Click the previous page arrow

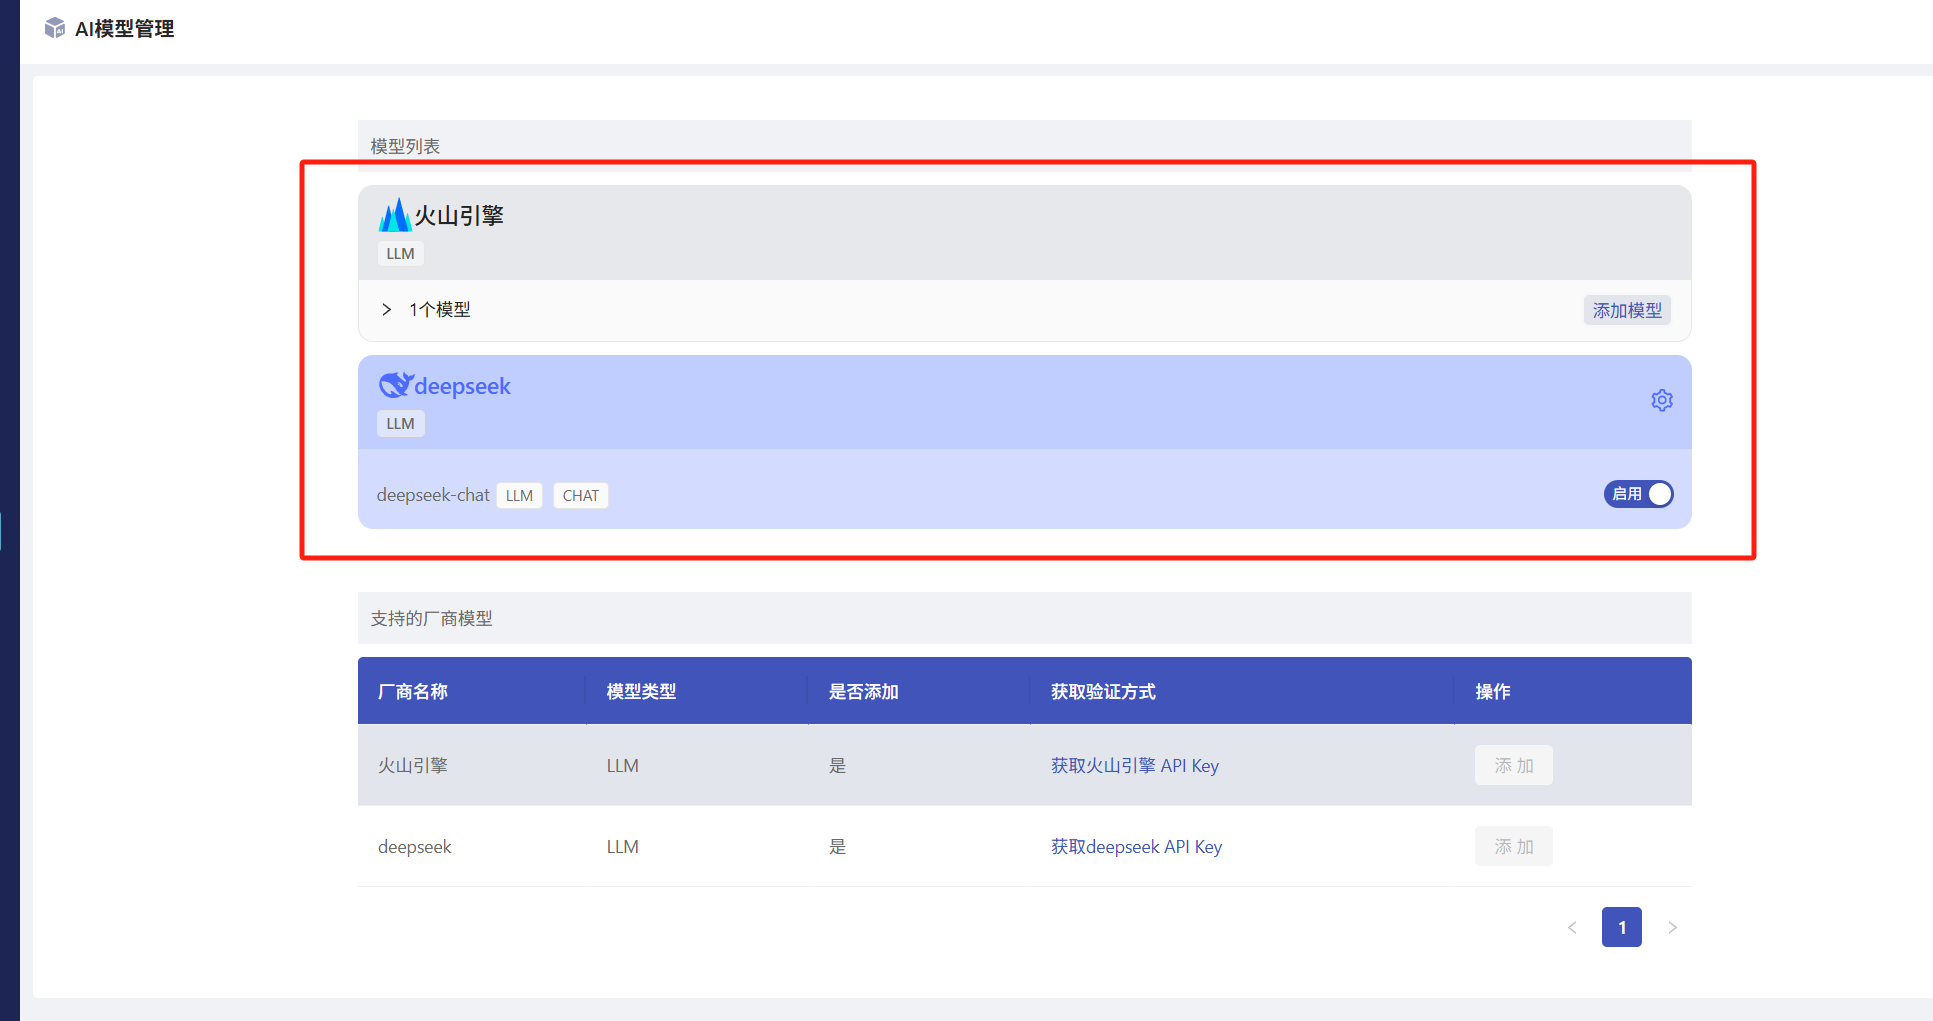point(1572,927)
